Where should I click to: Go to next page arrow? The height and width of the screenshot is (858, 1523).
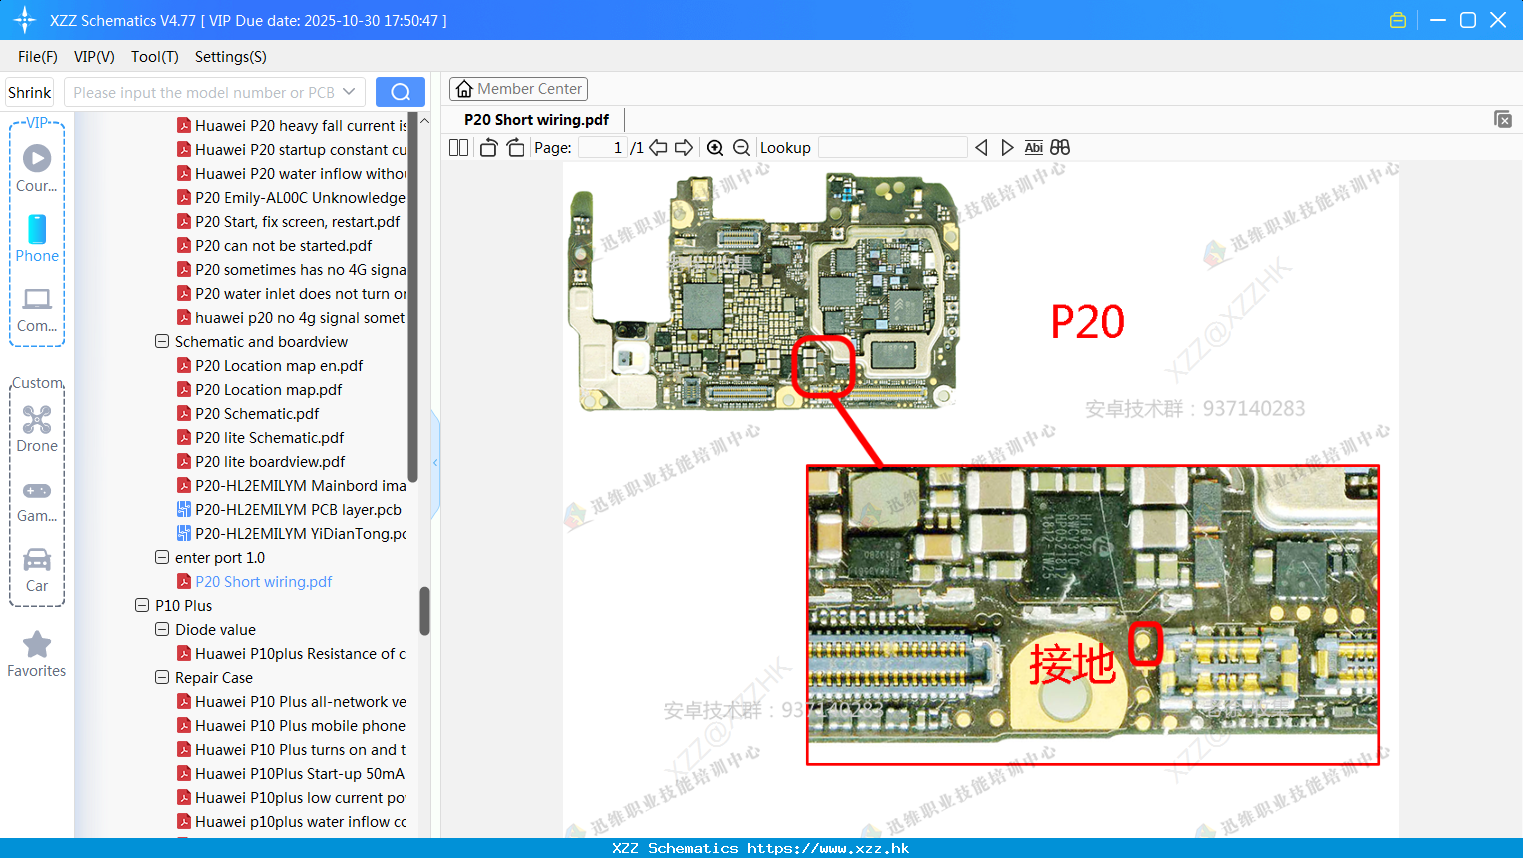[684, 147]
